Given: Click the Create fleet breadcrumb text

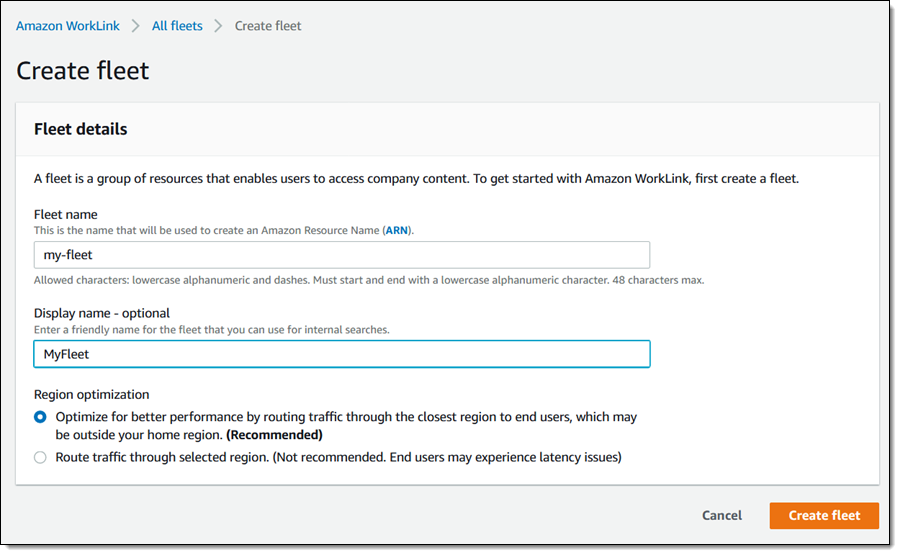Looking at the screenshot, I should [x=268, y=26].
